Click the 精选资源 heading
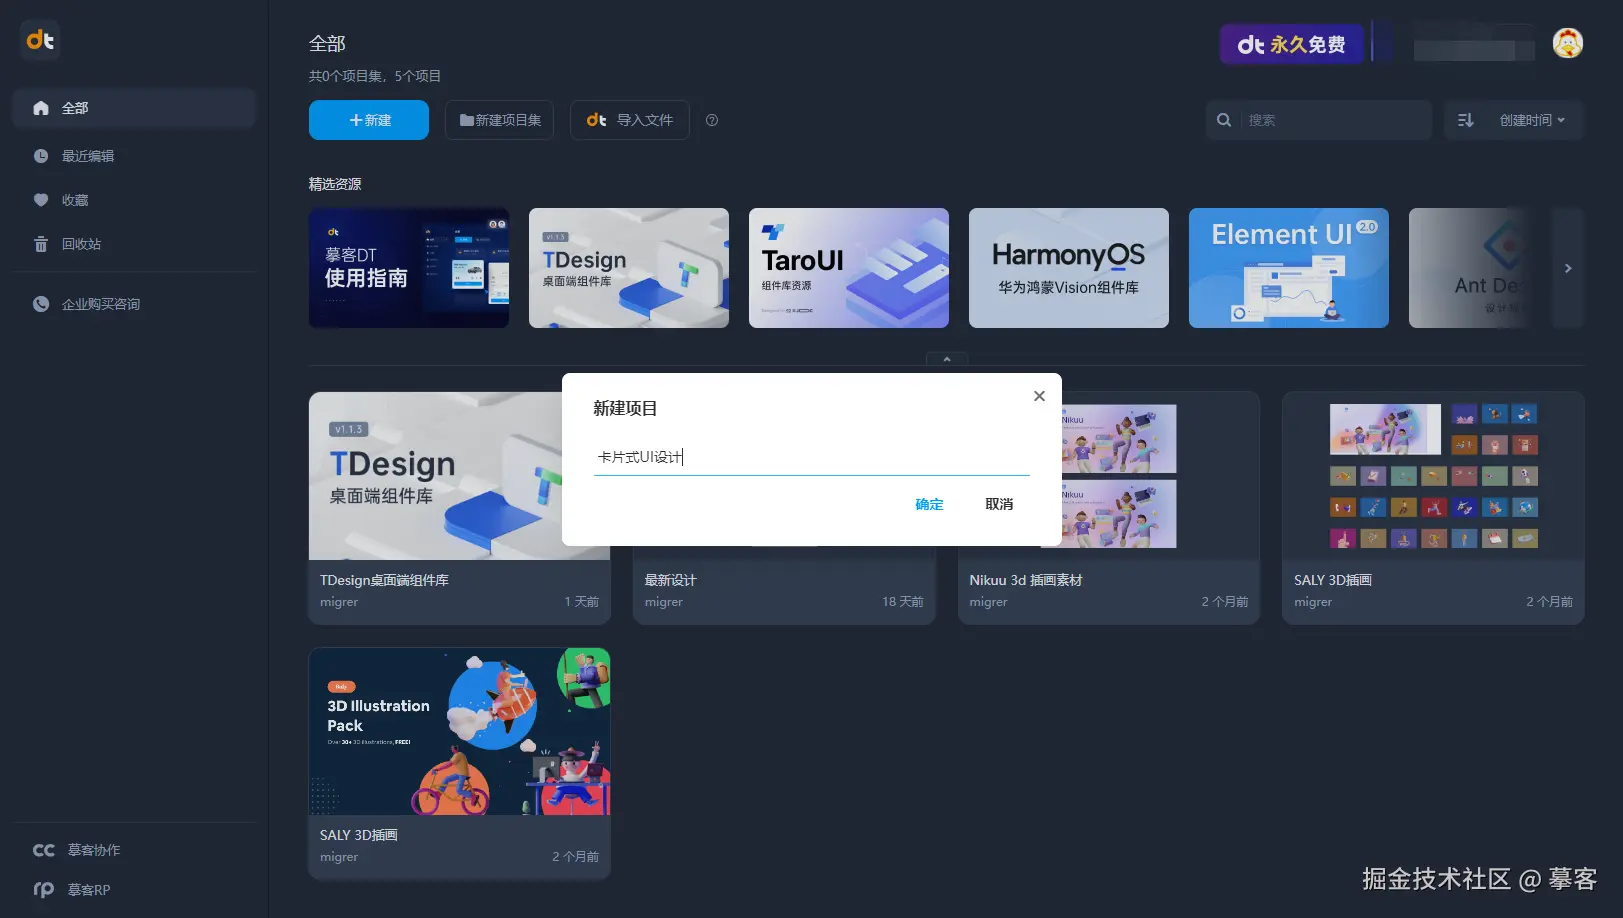 tap(335, 184)
